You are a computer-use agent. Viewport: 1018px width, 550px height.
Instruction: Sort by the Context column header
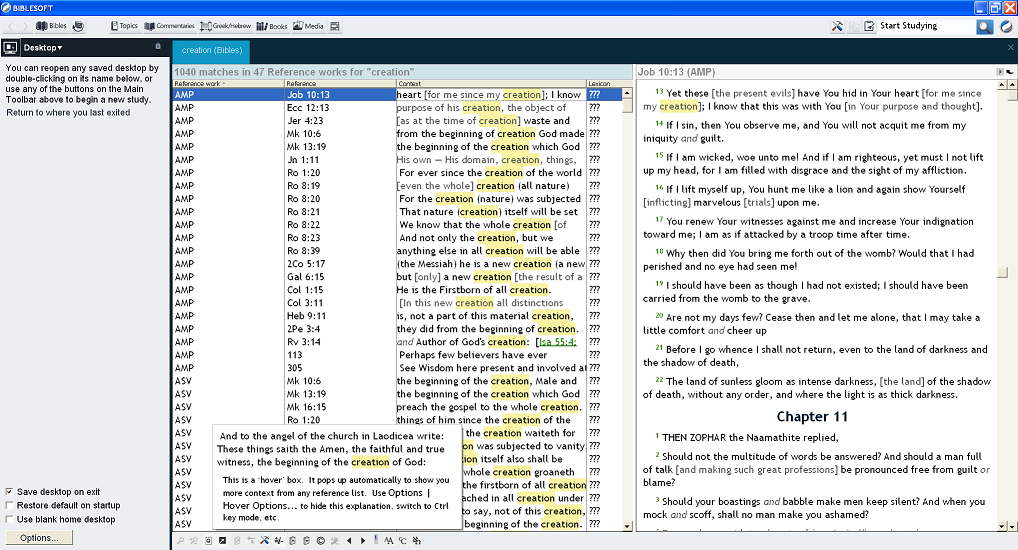(x=491, y=84)
